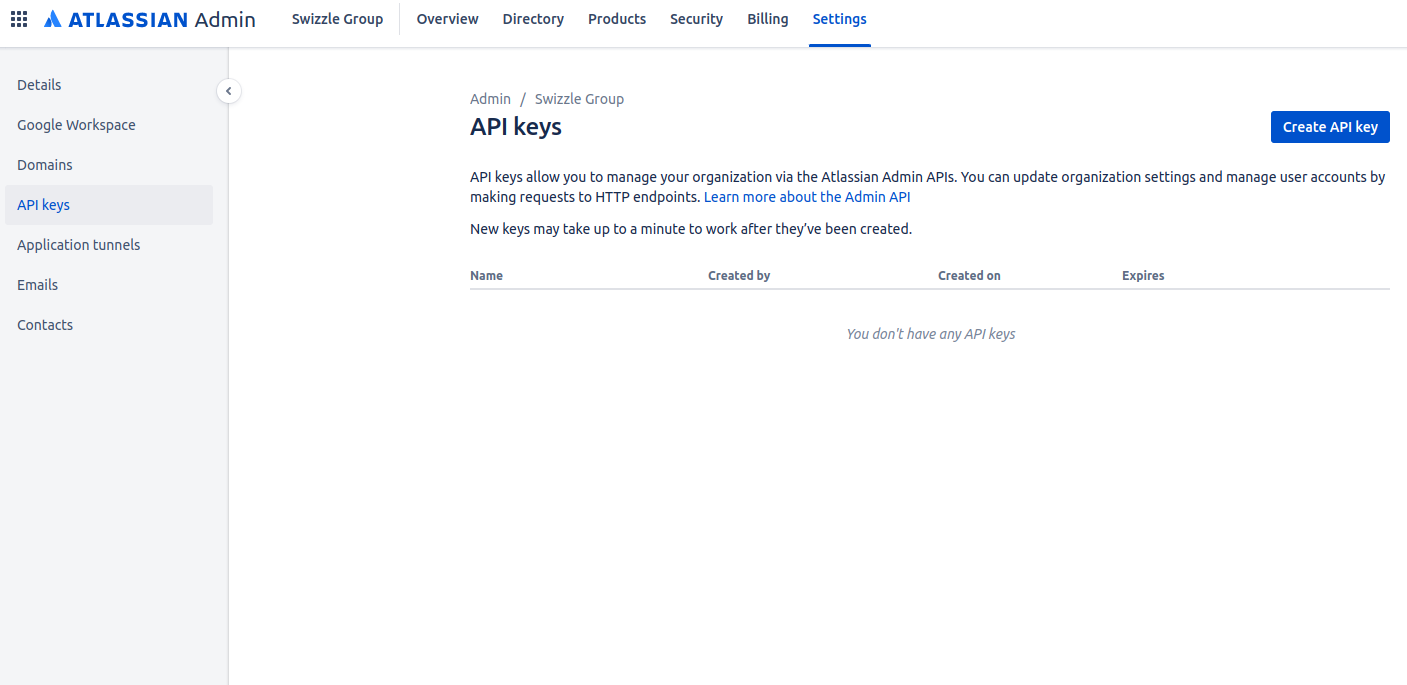The image size is (1407, 685).
Task: Click the Admin breadcrumb link
Action: 490,98
